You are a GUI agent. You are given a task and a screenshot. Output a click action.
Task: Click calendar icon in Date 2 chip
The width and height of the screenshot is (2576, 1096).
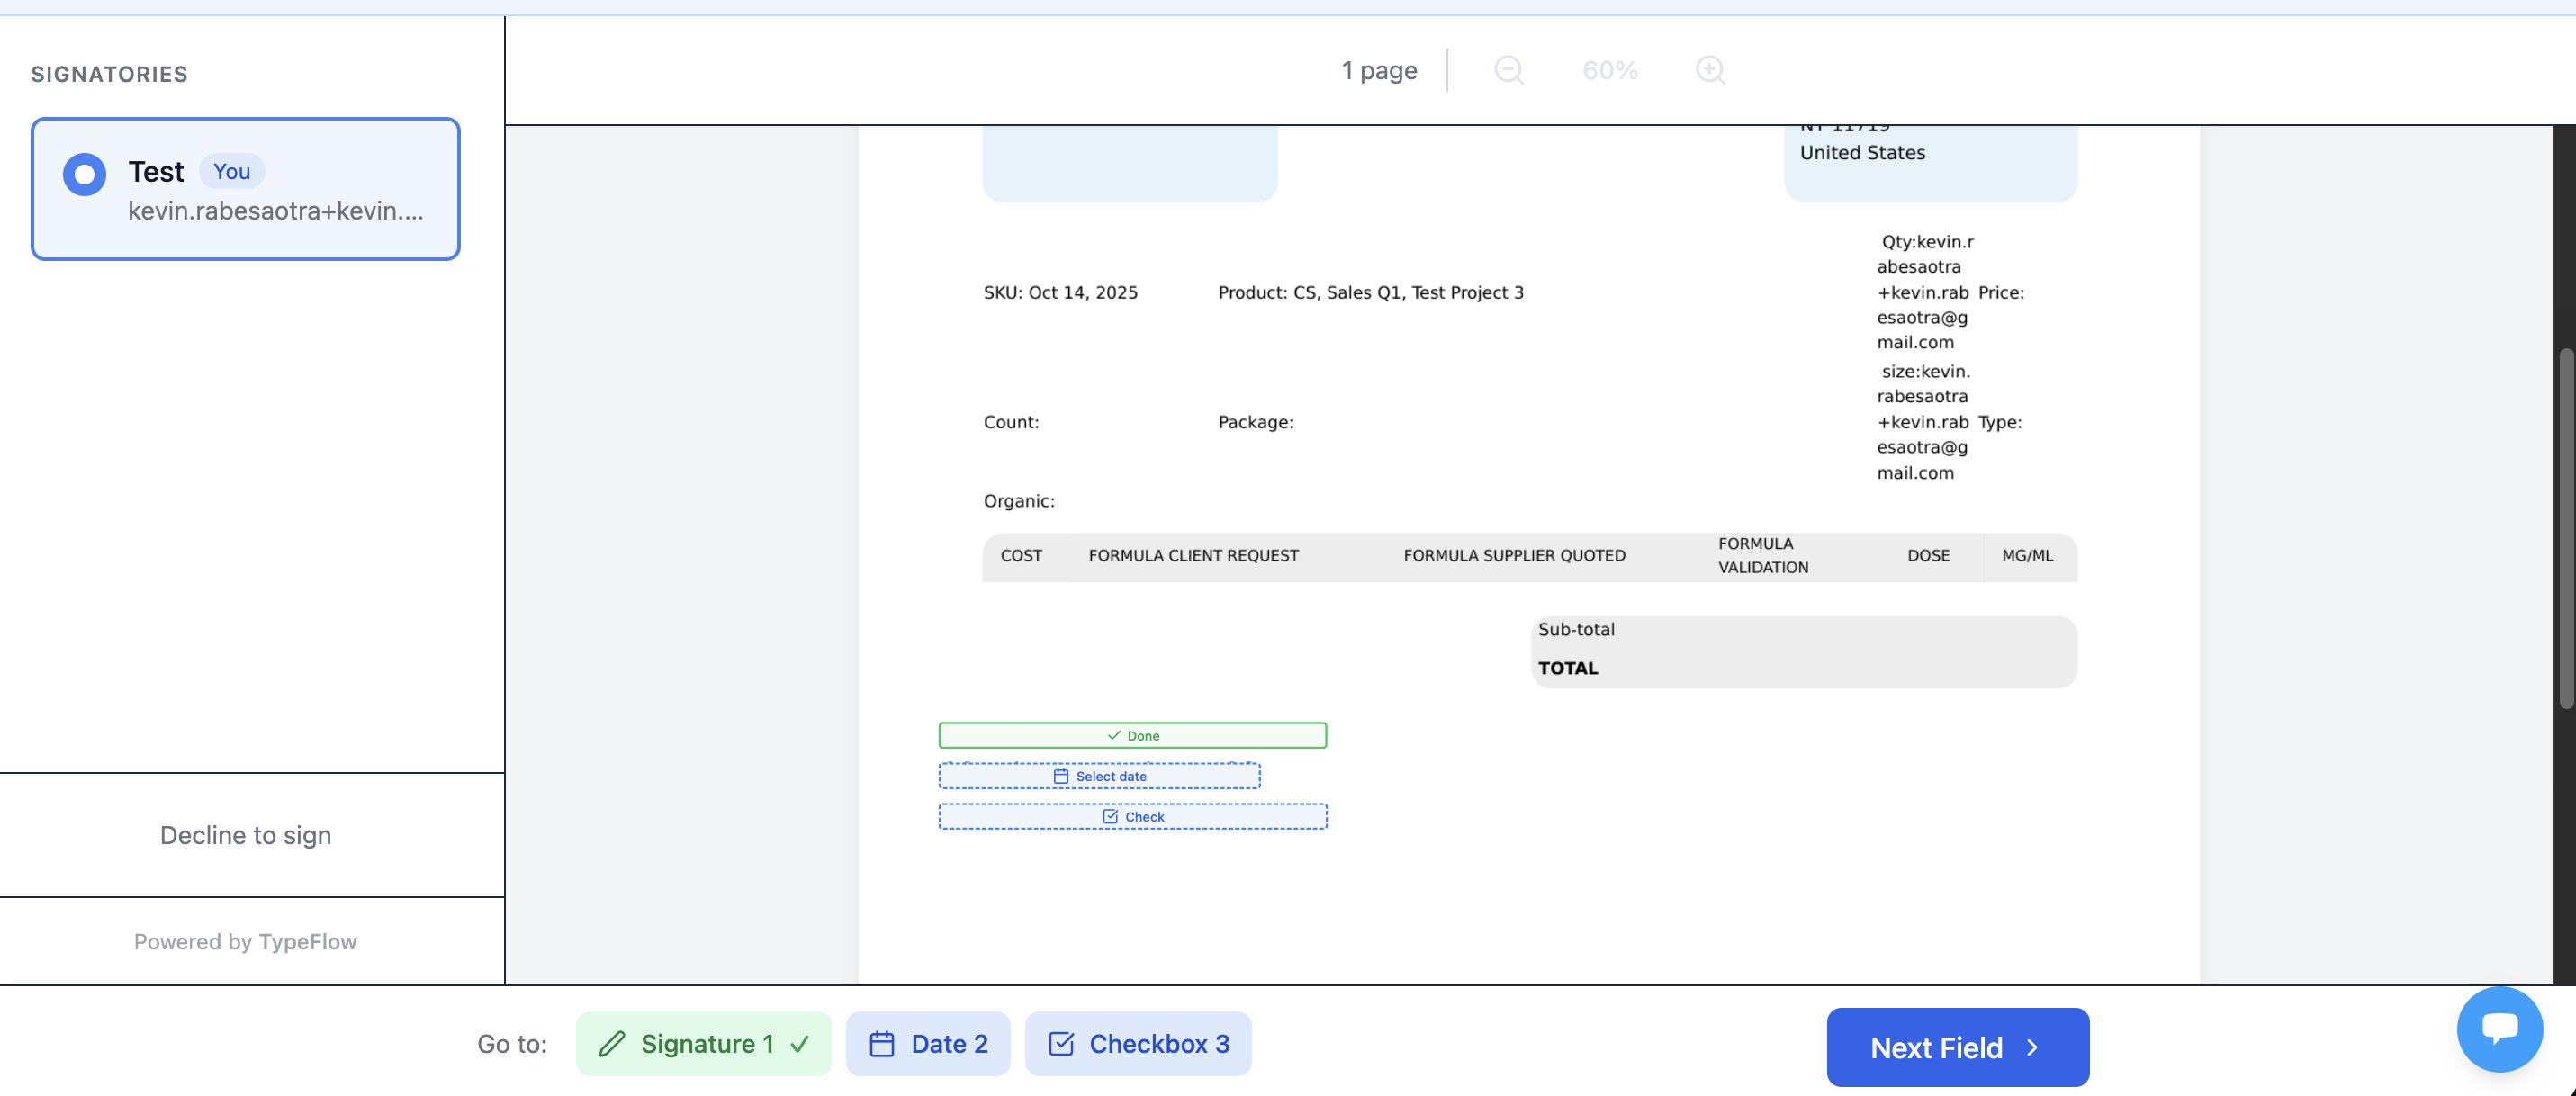881,1044
